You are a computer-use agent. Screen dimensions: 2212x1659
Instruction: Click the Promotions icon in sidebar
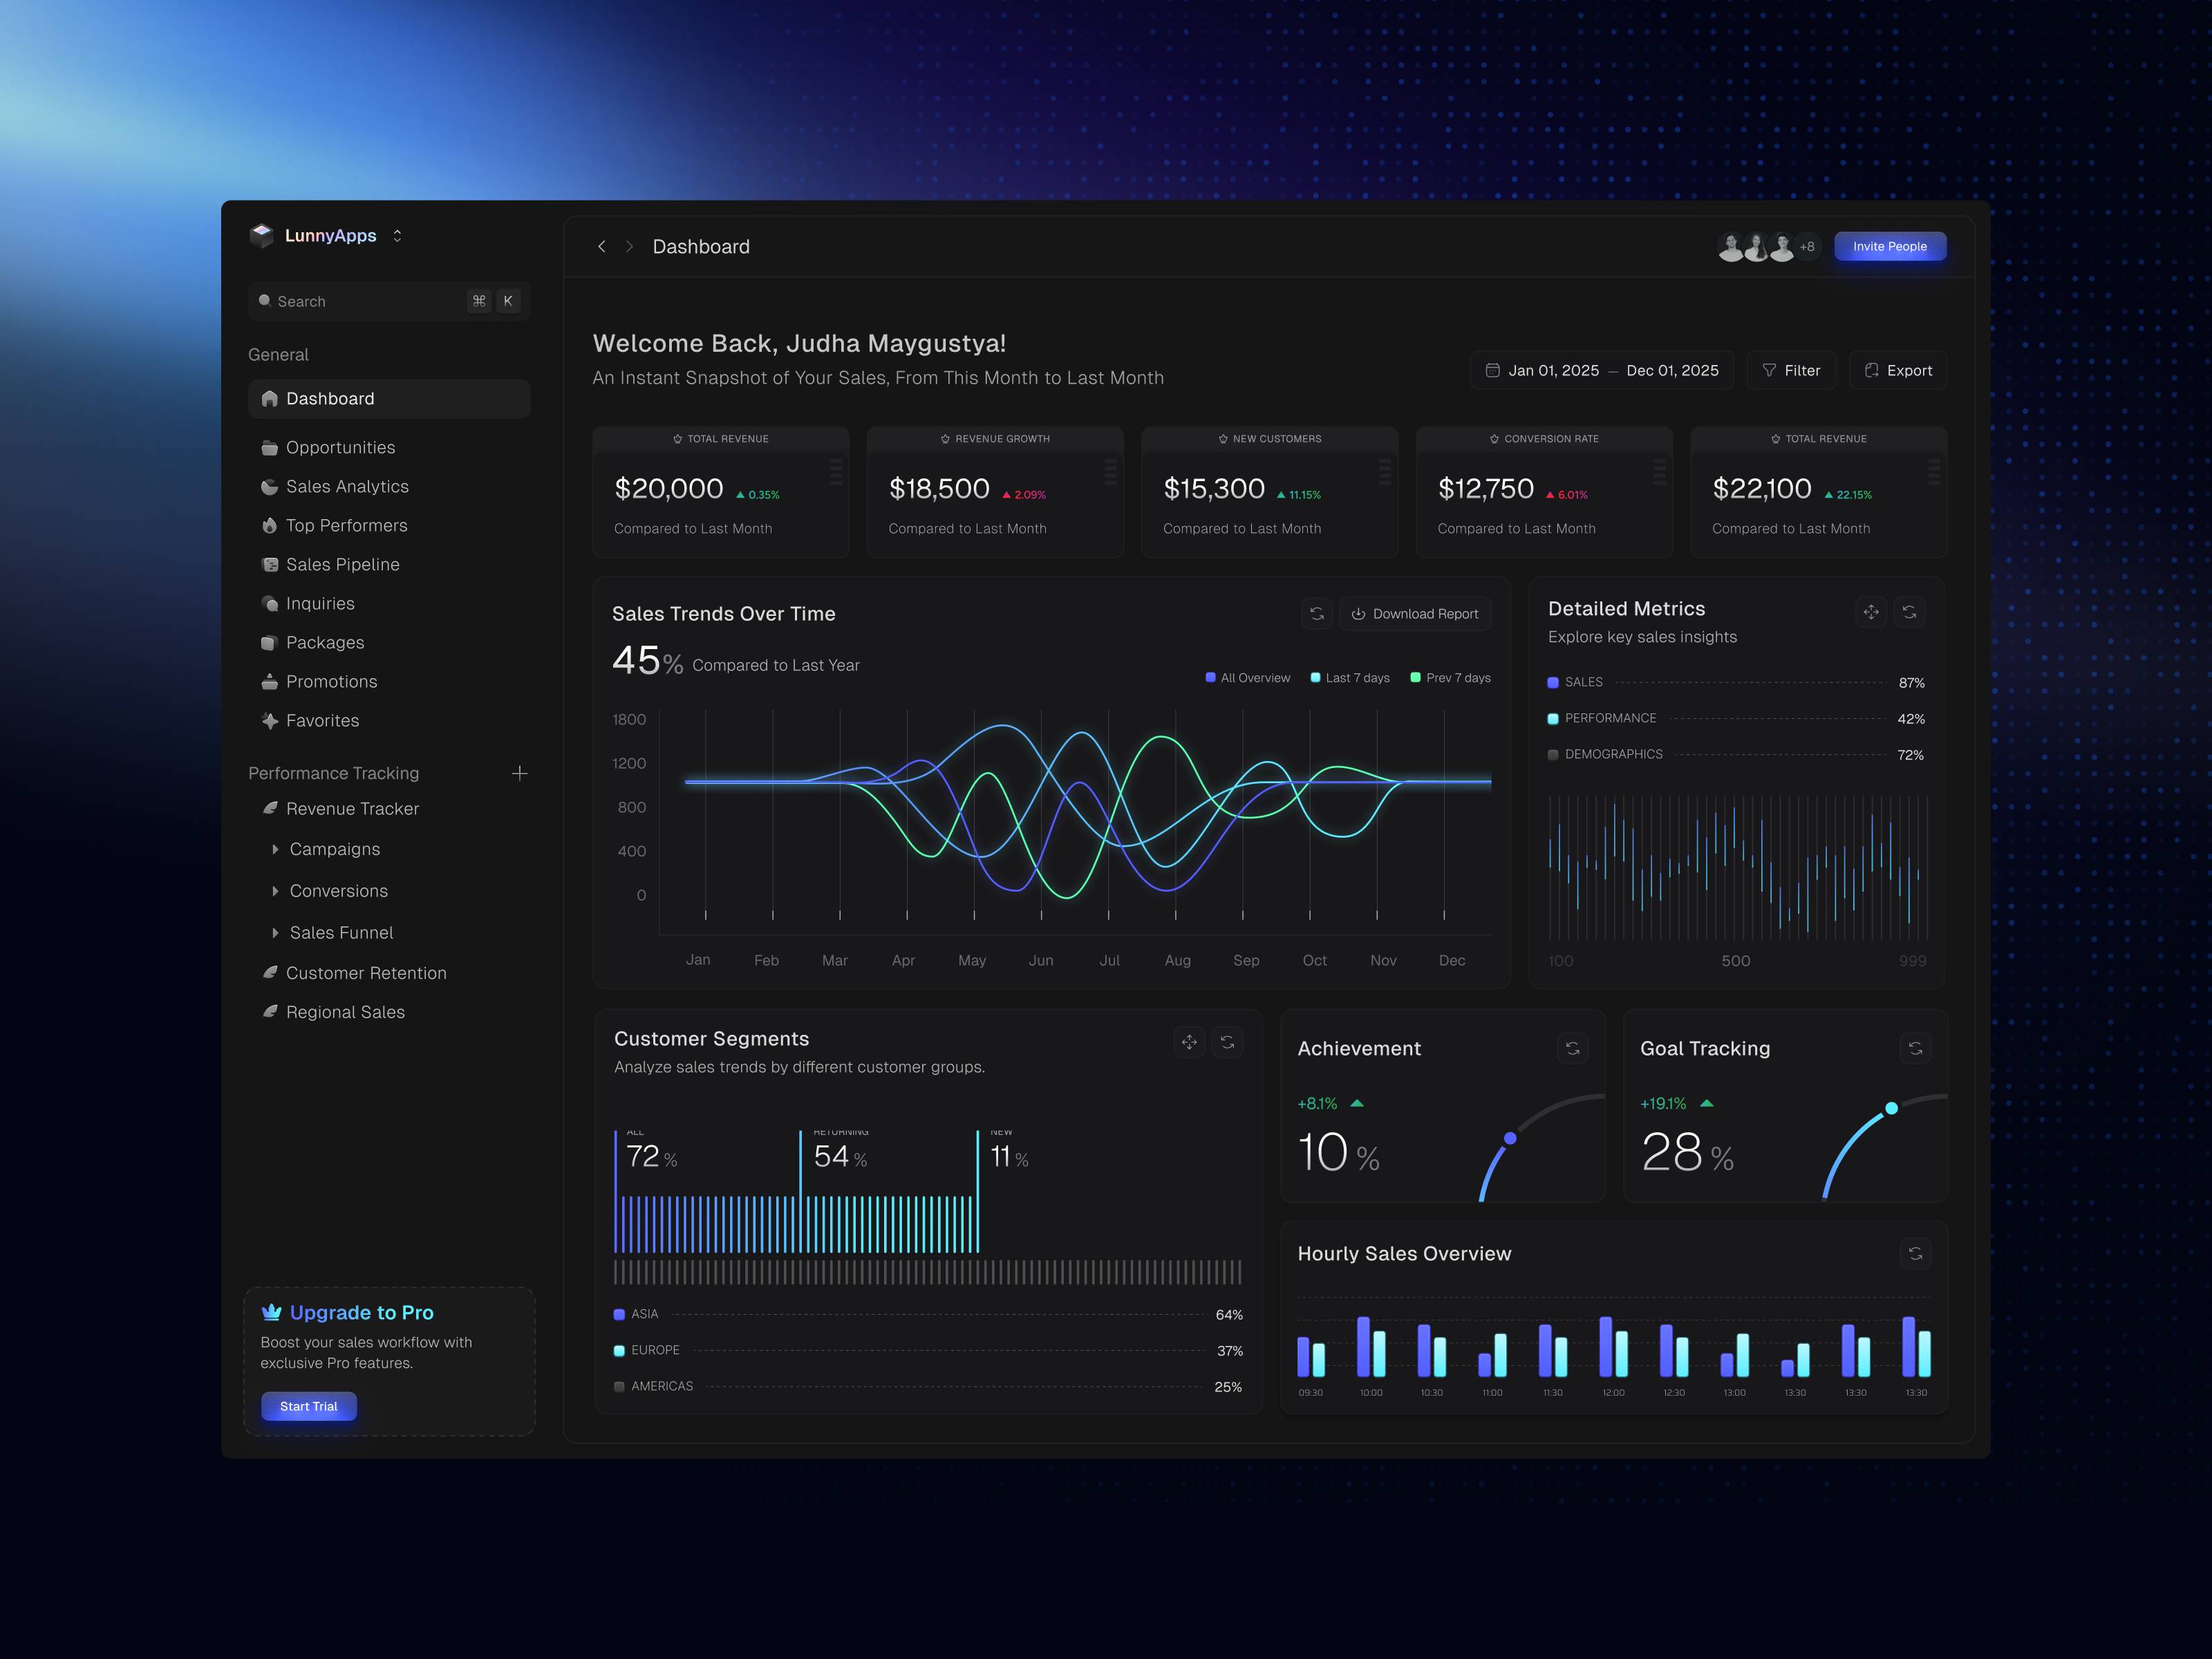click(x=269, y=682)
